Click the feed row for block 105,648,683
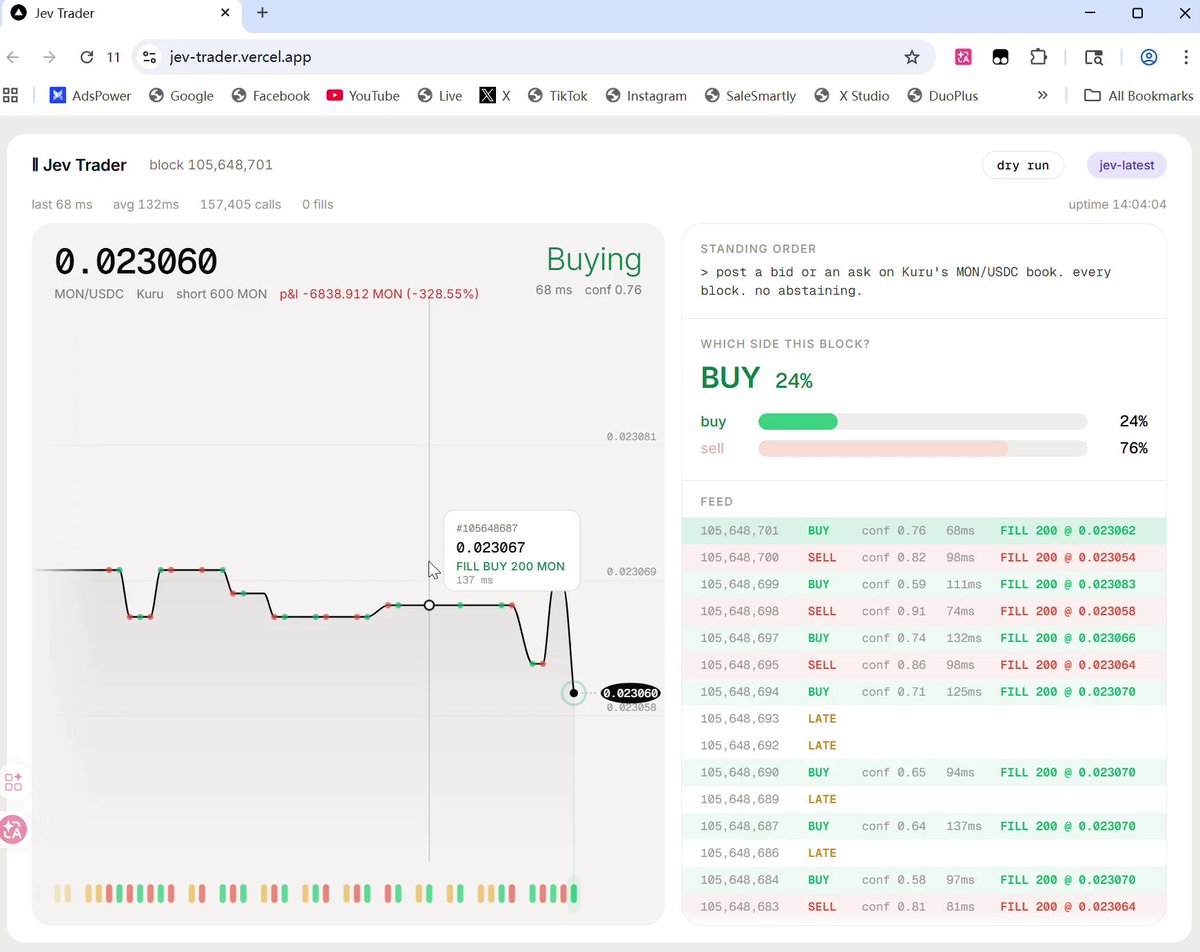This screenshot has height=952, width=1200. [924, 907]
